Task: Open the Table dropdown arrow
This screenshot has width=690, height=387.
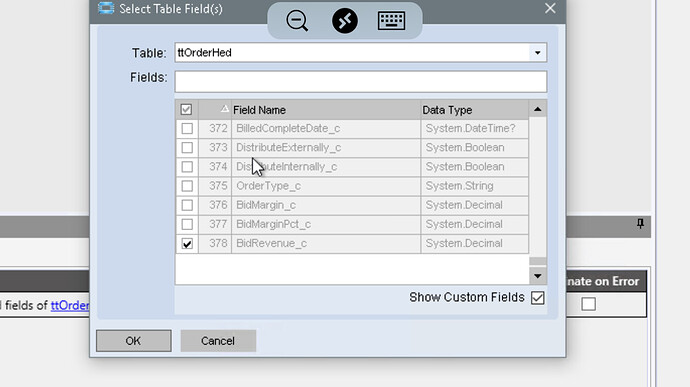Action: coord(537,53)
